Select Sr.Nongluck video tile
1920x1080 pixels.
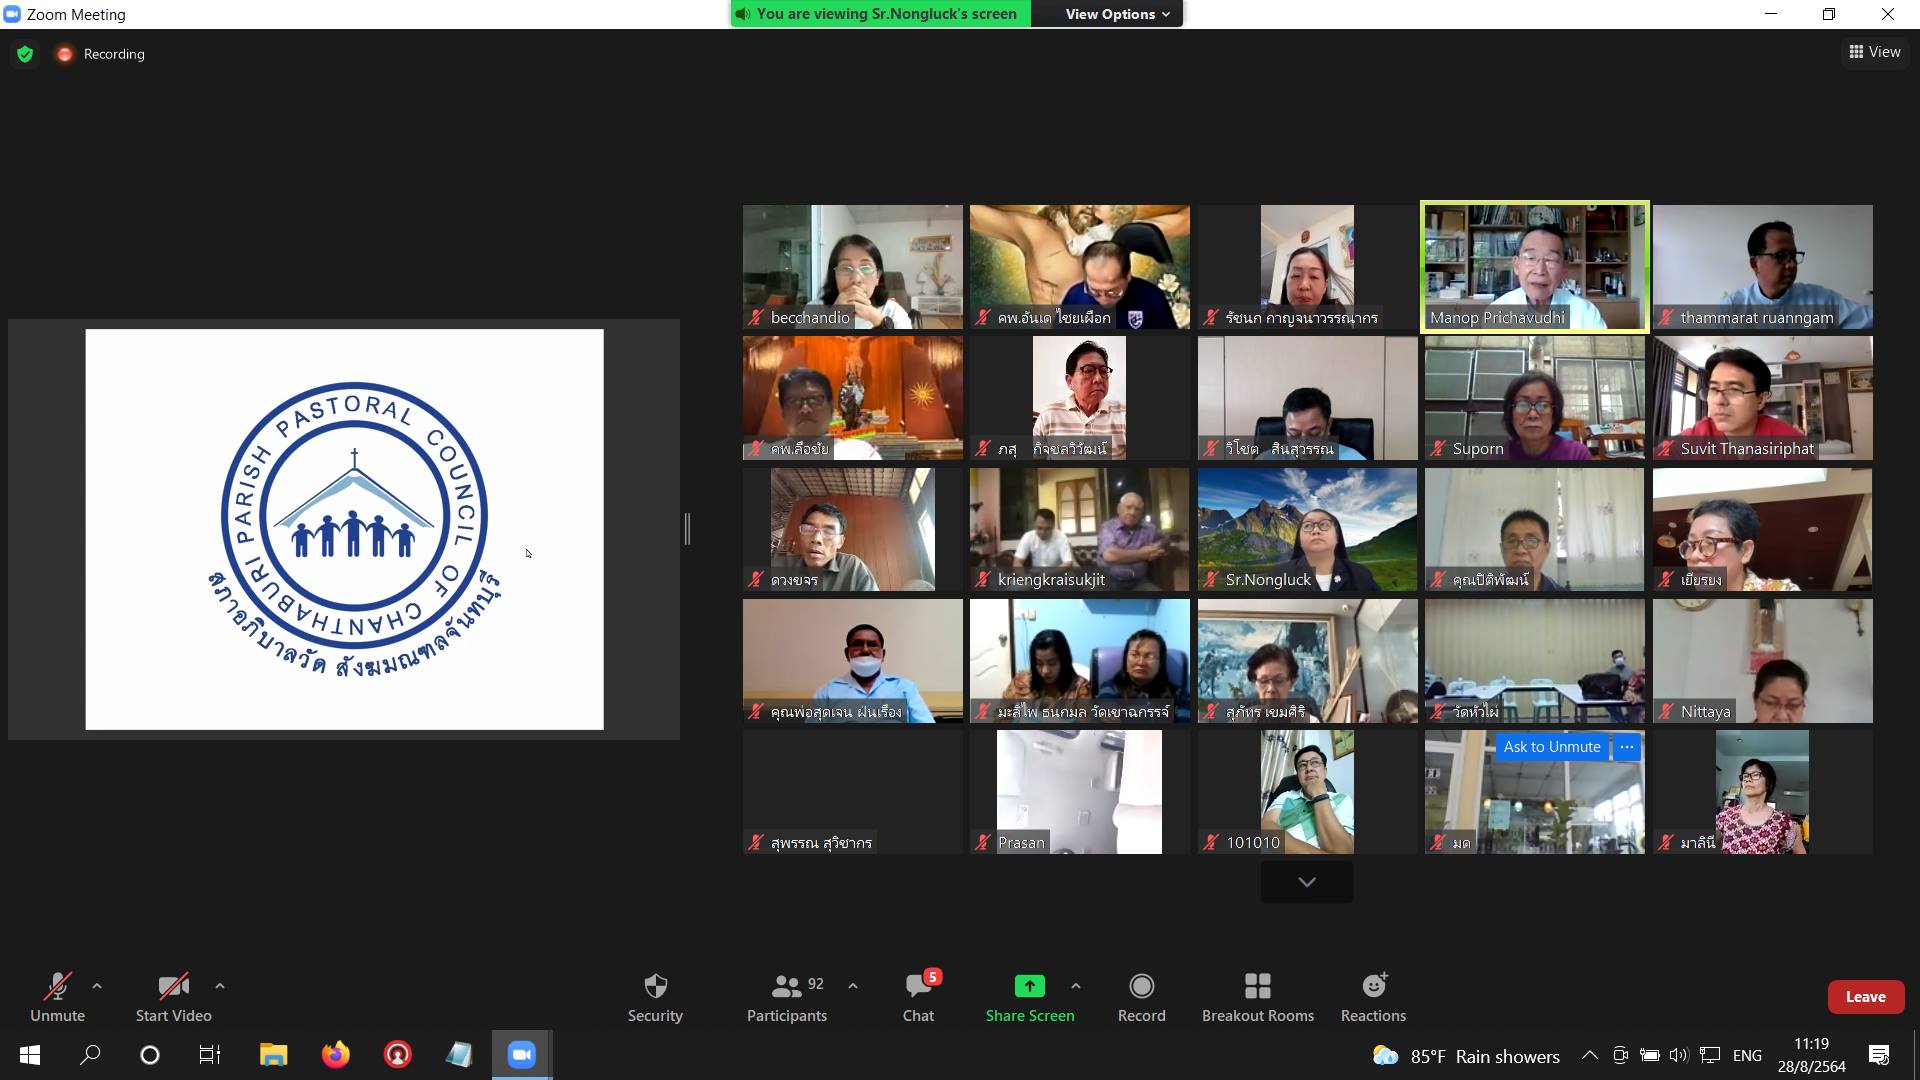(x=1307, y=529)
